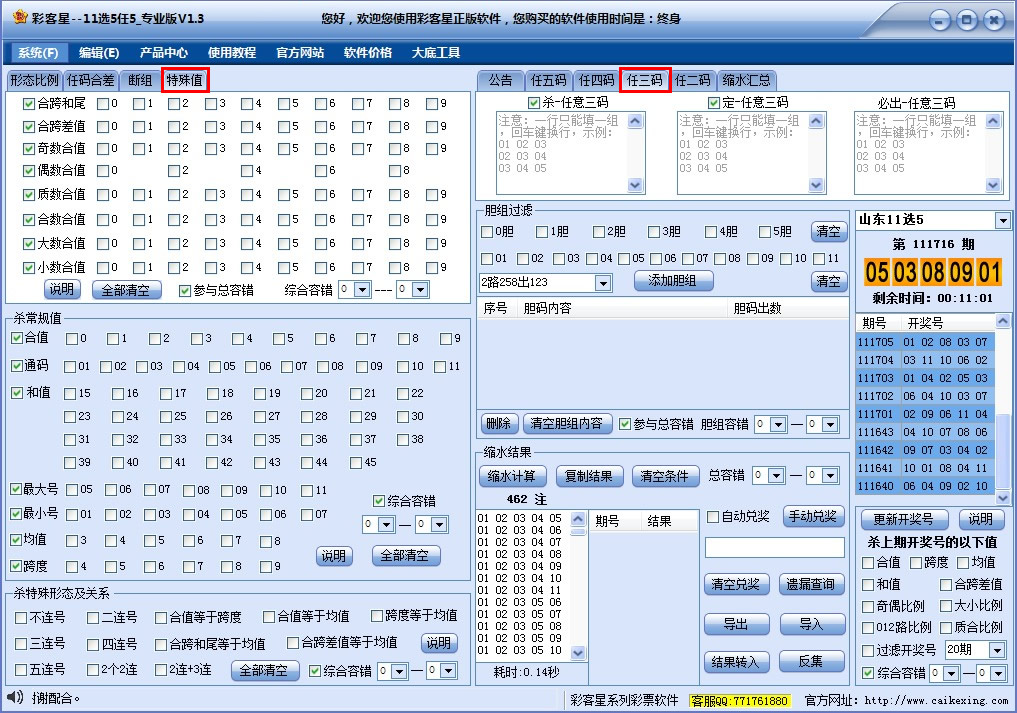Open the 山东11选5 lottery selector dropdown
Viewport: 1017px width, 713px height.
point(1001,219)
